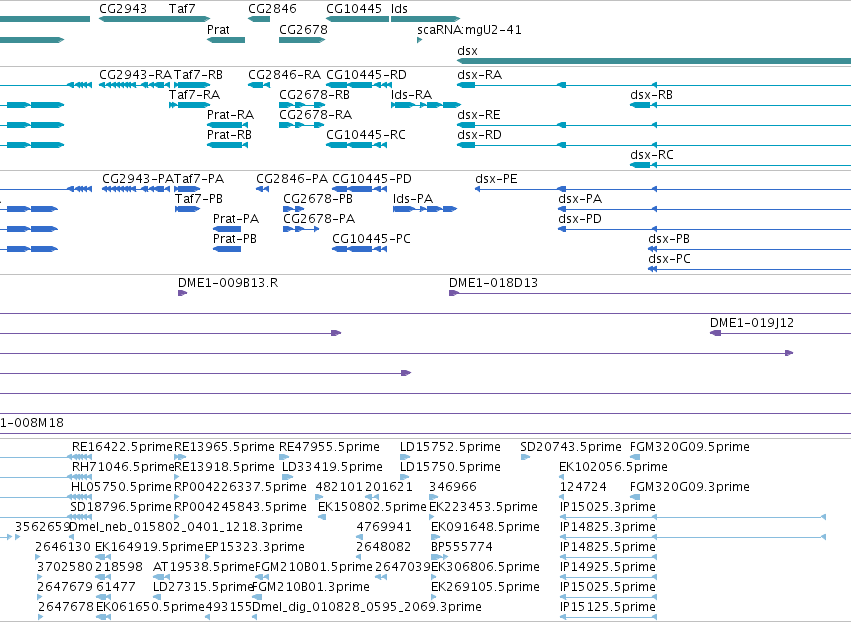Click the FGM320G09.3prime EST label
The image size is (851, 622).
690,487
